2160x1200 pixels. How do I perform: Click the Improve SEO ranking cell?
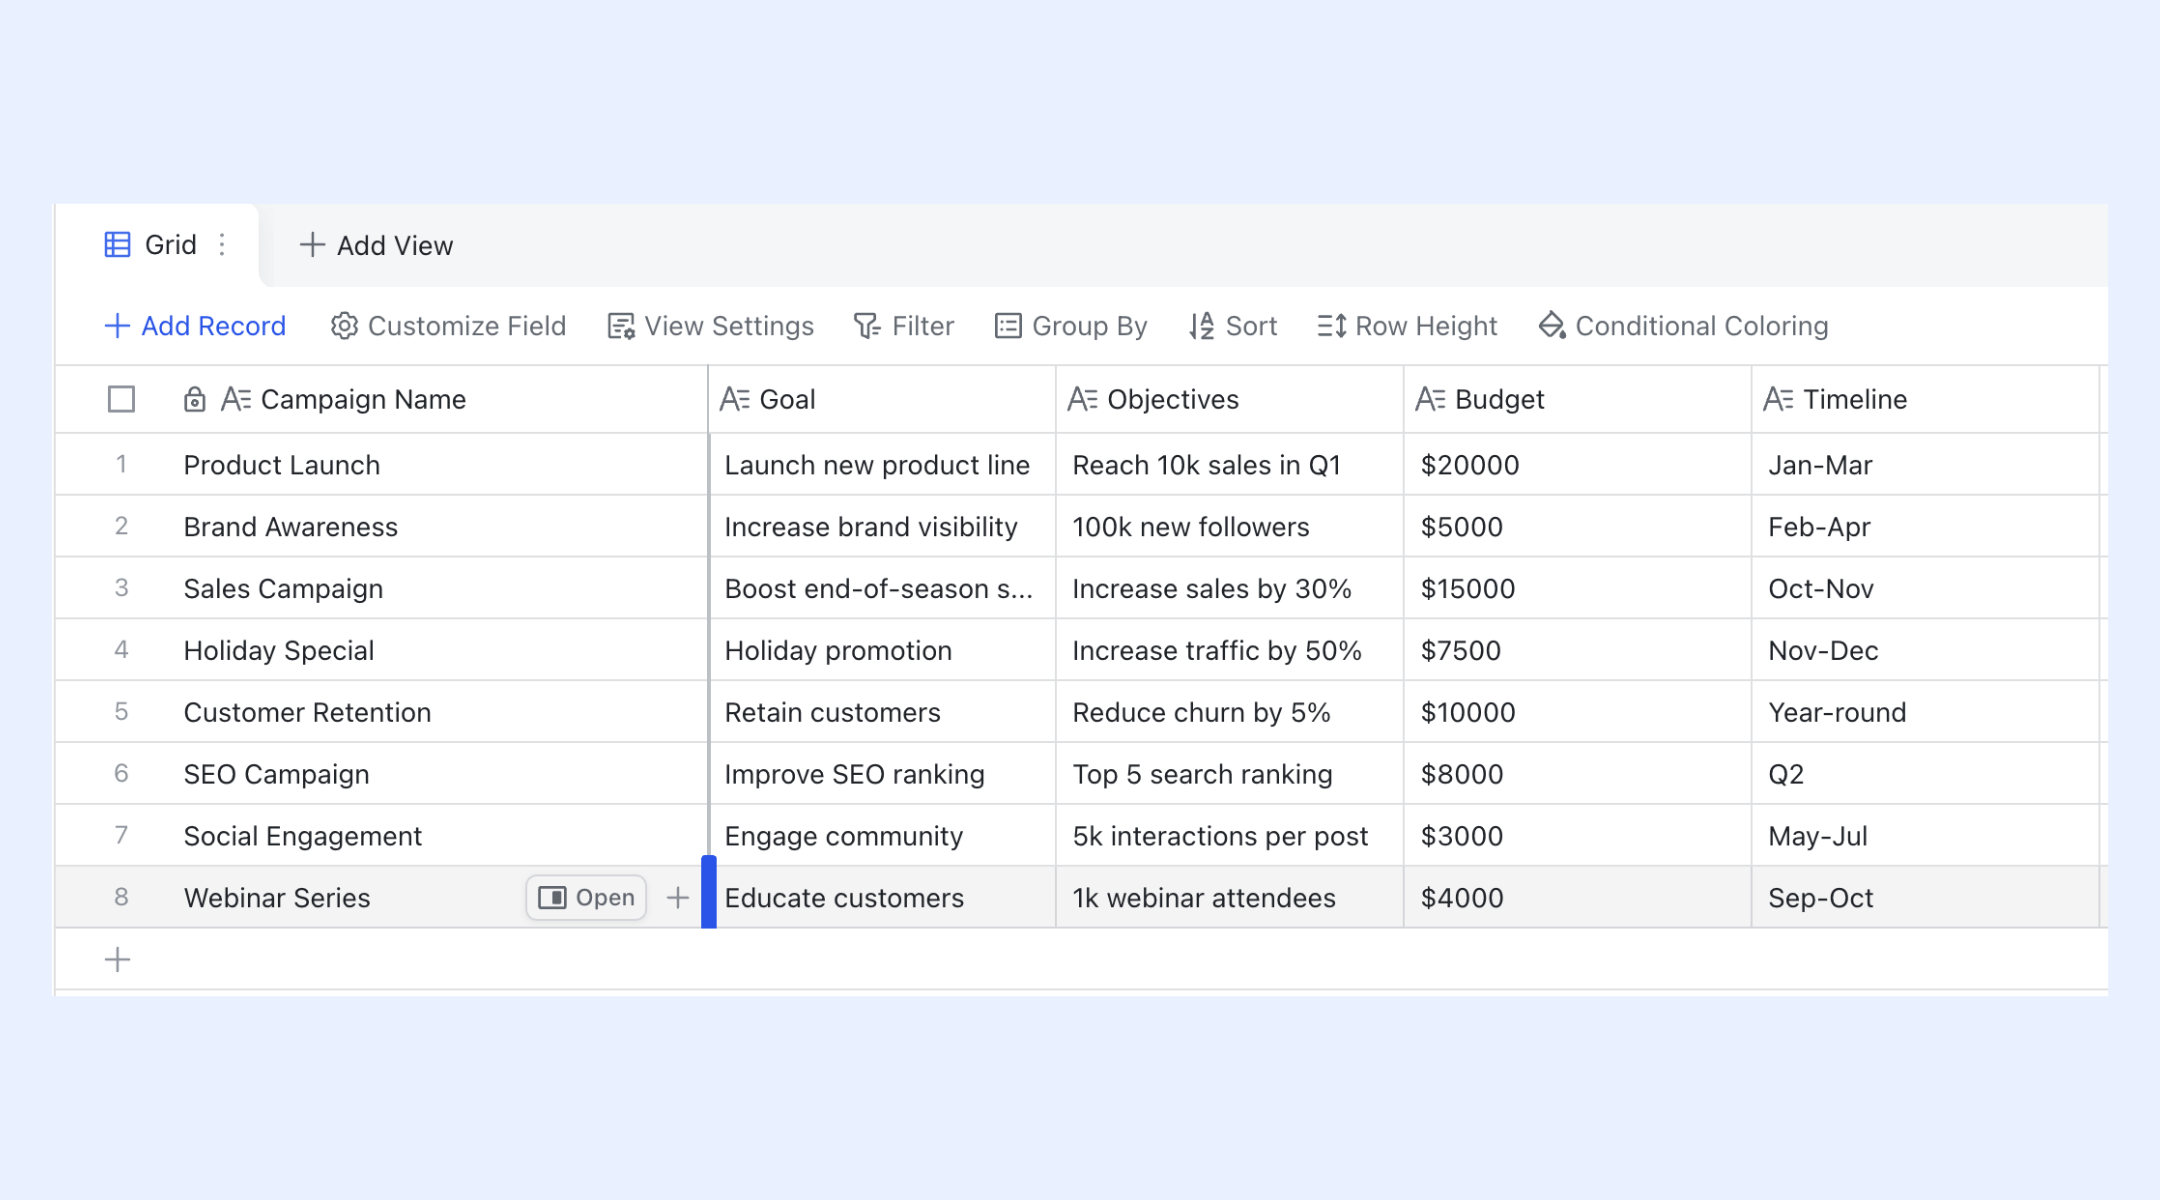pos(882,775)
